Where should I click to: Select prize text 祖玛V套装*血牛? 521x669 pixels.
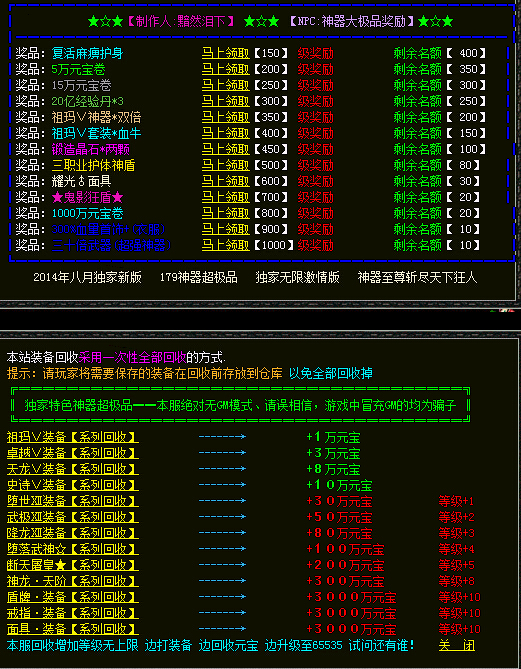click(x=96, y=134)
